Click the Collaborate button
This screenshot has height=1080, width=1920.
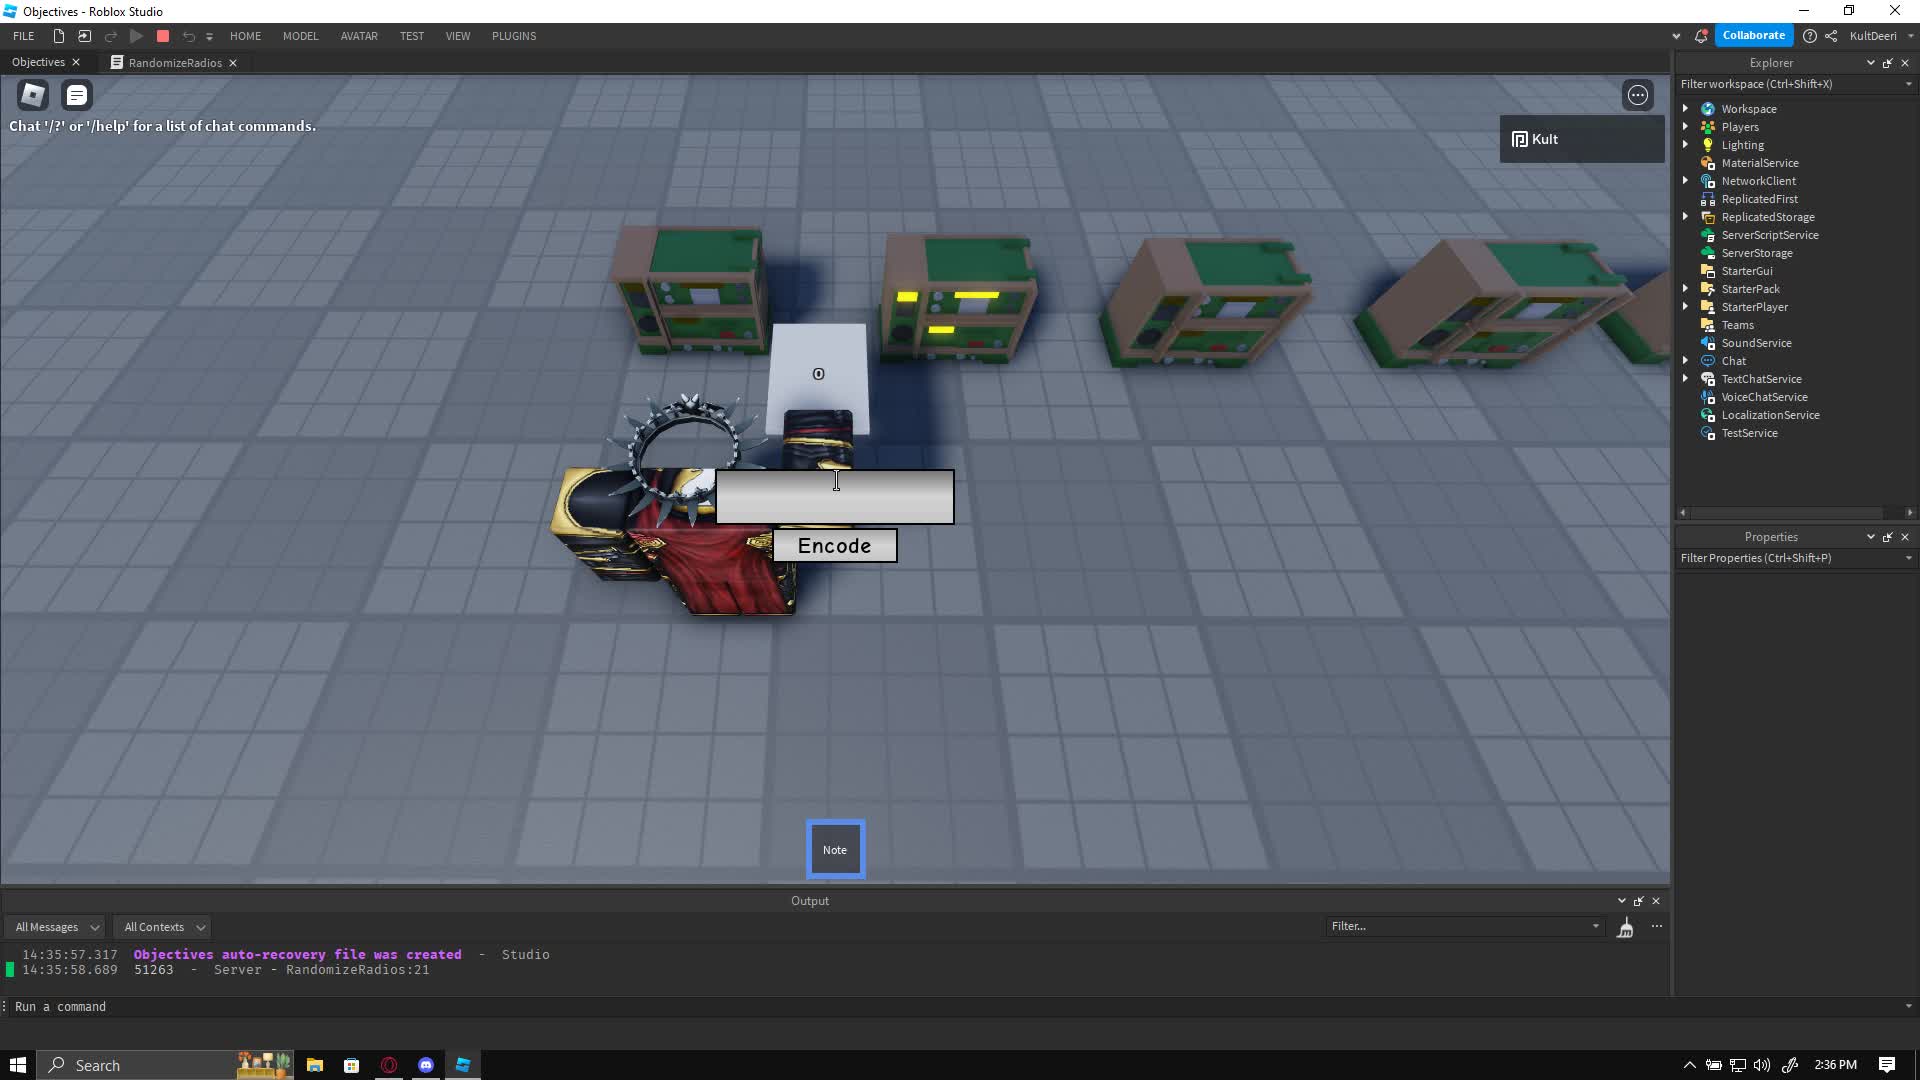[1753, 35]
